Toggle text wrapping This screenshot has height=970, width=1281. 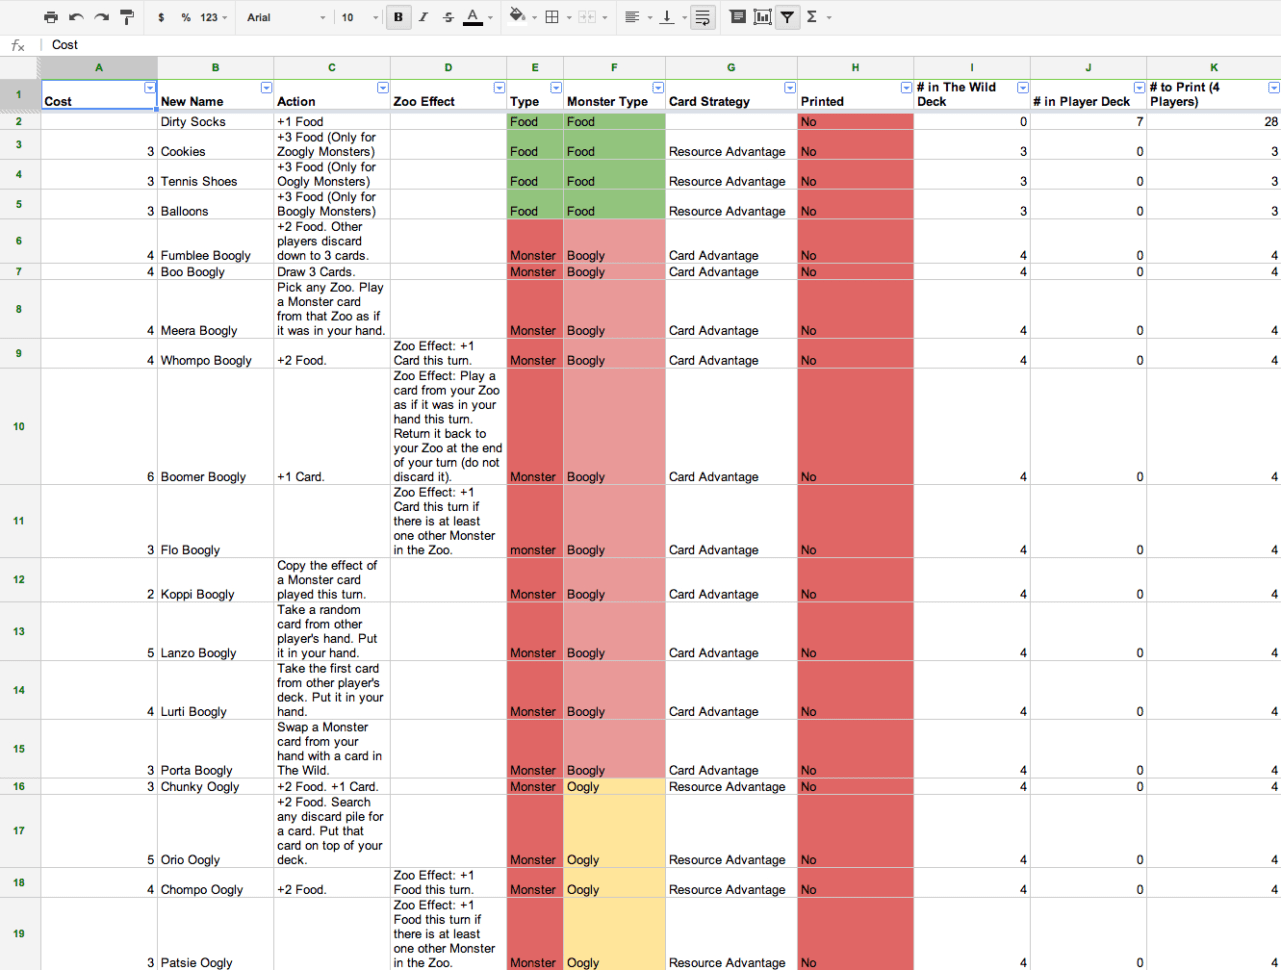click(703, 17)
